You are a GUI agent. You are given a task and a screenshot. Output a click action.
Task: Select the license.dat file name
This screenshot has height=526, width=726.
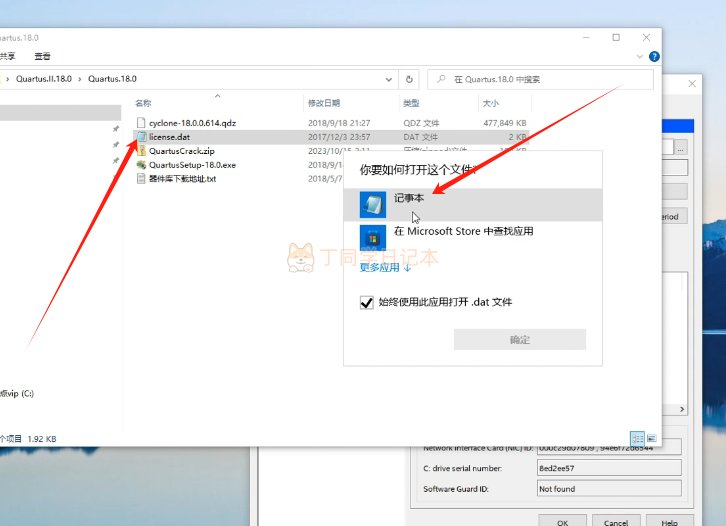click(169, 137)
